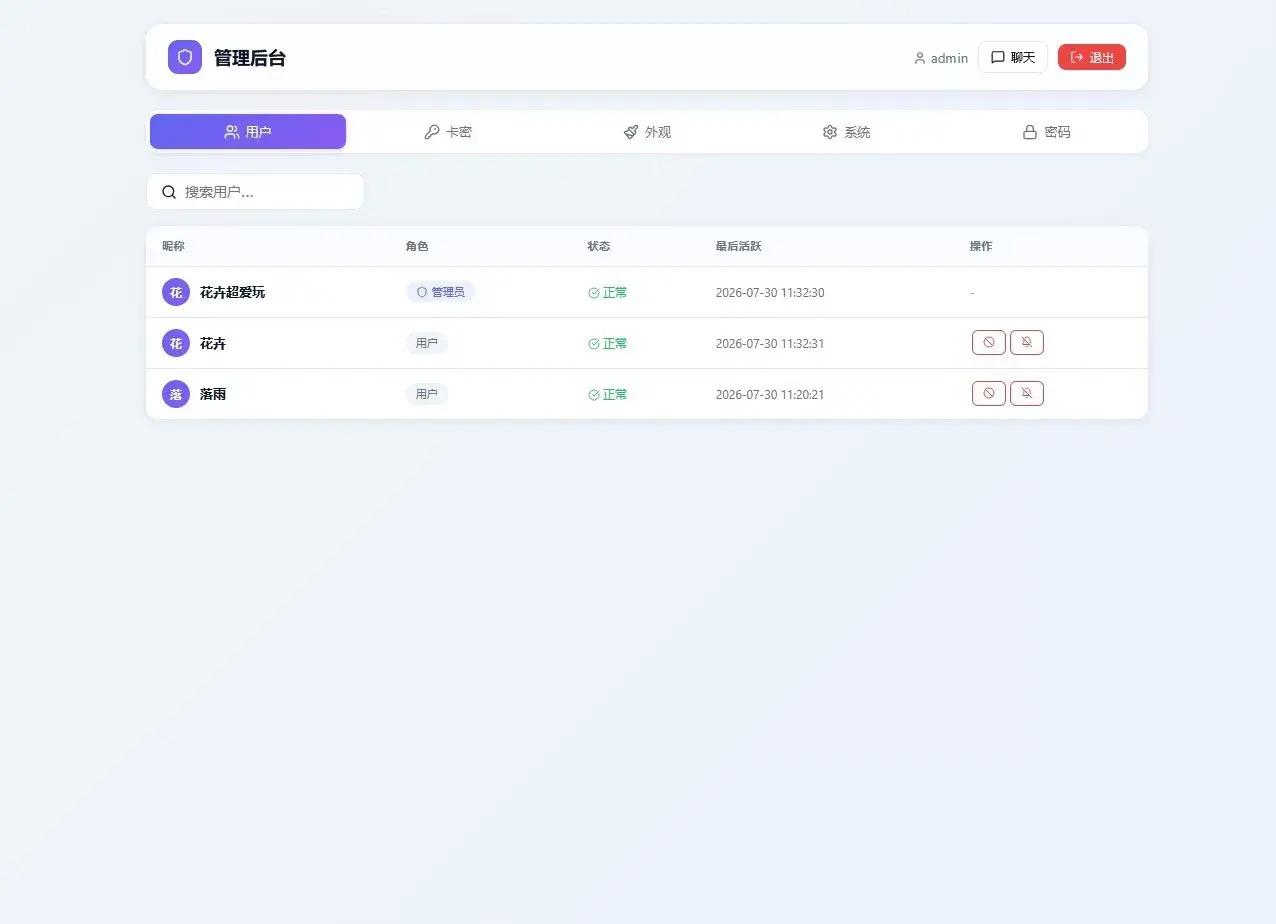Open the 外观 appearance tab
Screen dimensions: 1276x924
pyautogui.click(x=648, y=132)
